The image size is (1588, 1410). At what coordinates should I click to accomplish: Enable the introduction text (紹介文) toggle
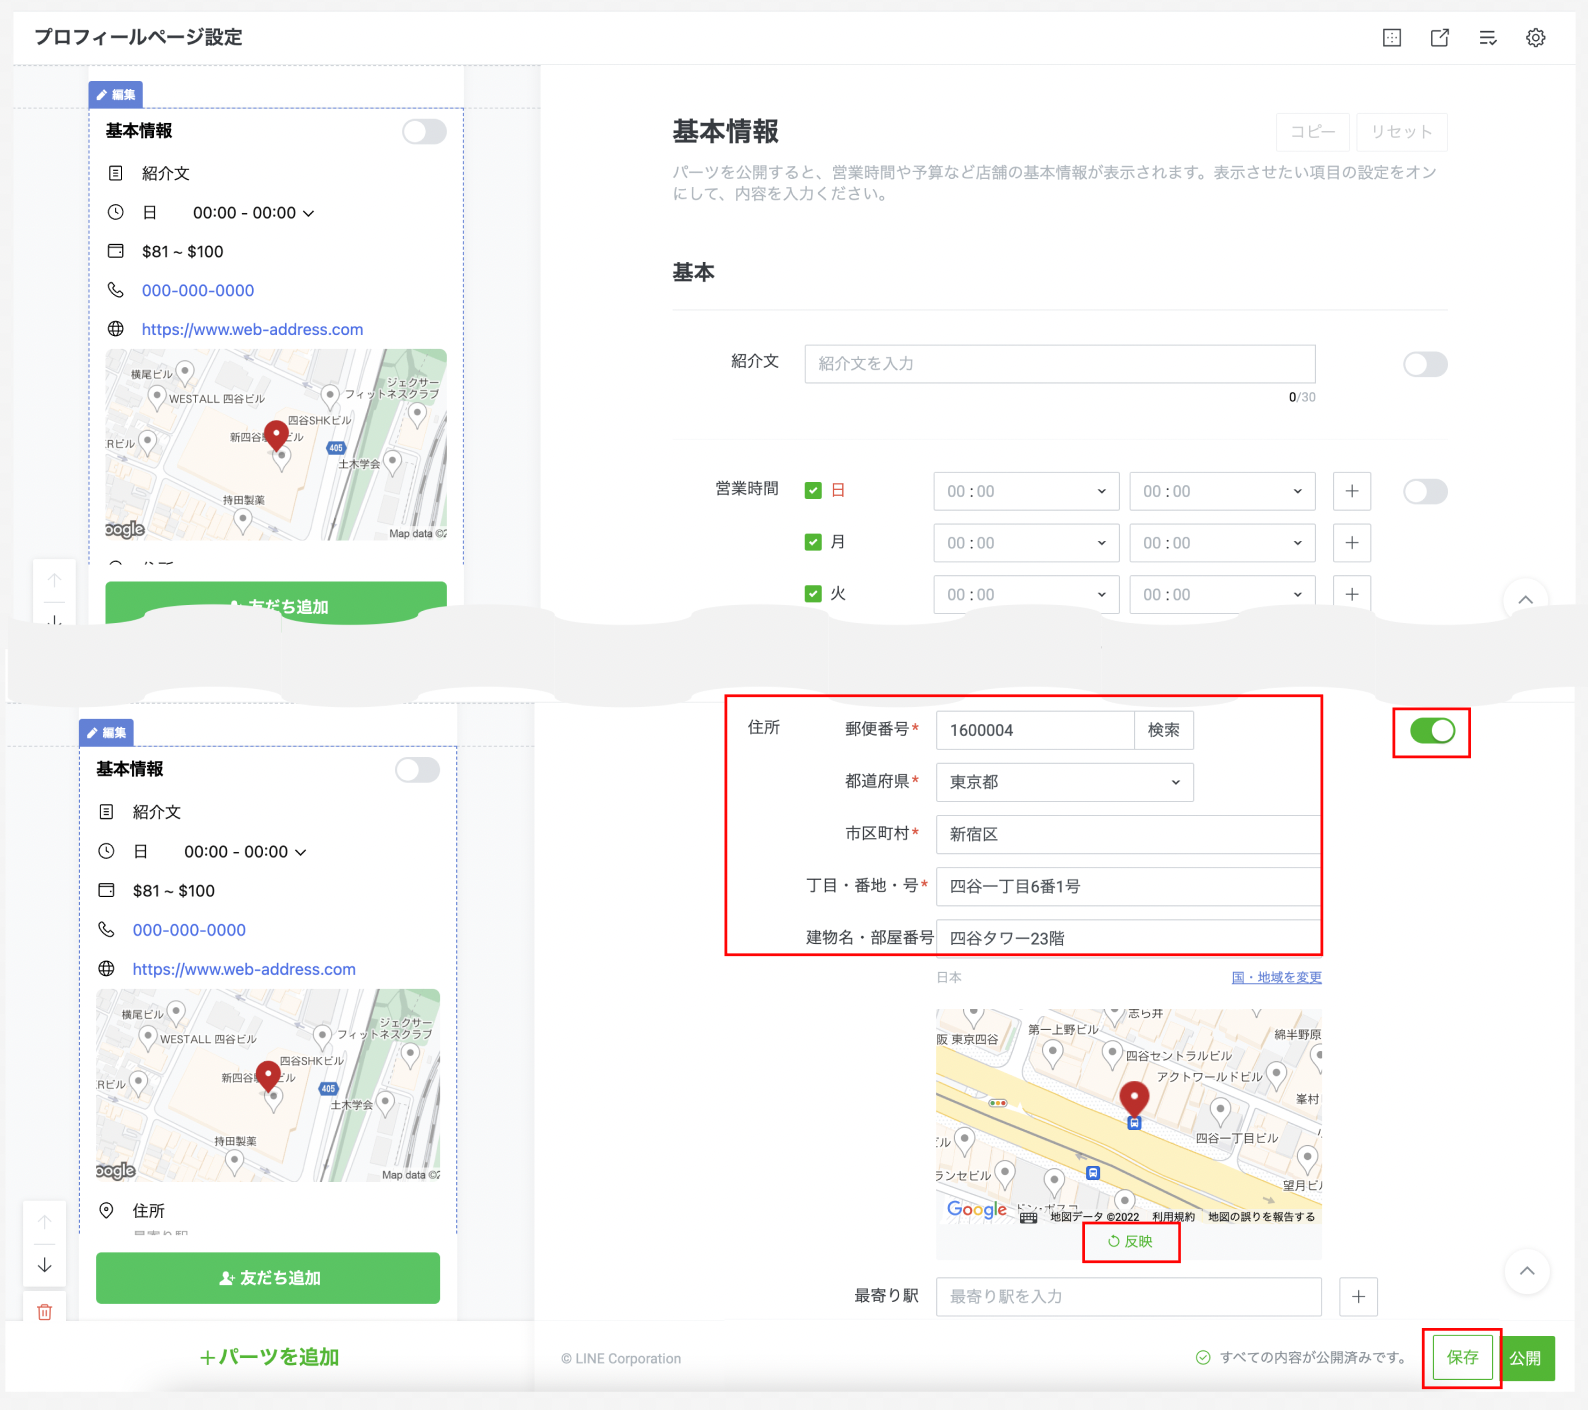click(x=1424, y=364)
